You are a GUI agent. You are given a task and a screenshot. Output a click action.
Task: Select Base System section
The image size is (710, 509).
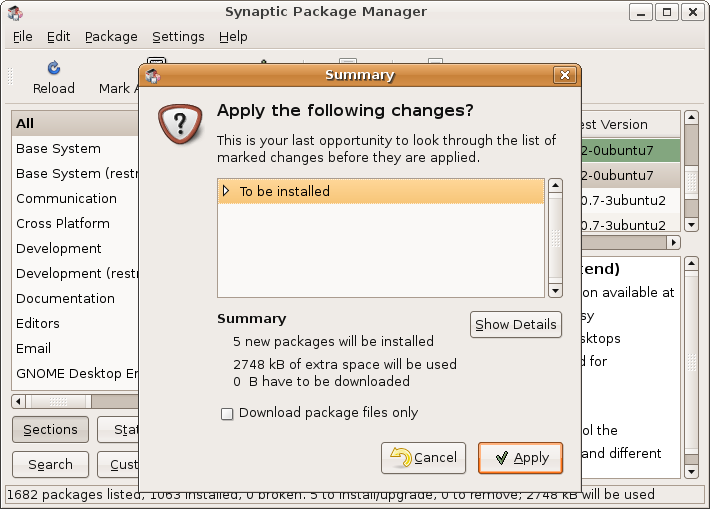click(x=76, y=149)
